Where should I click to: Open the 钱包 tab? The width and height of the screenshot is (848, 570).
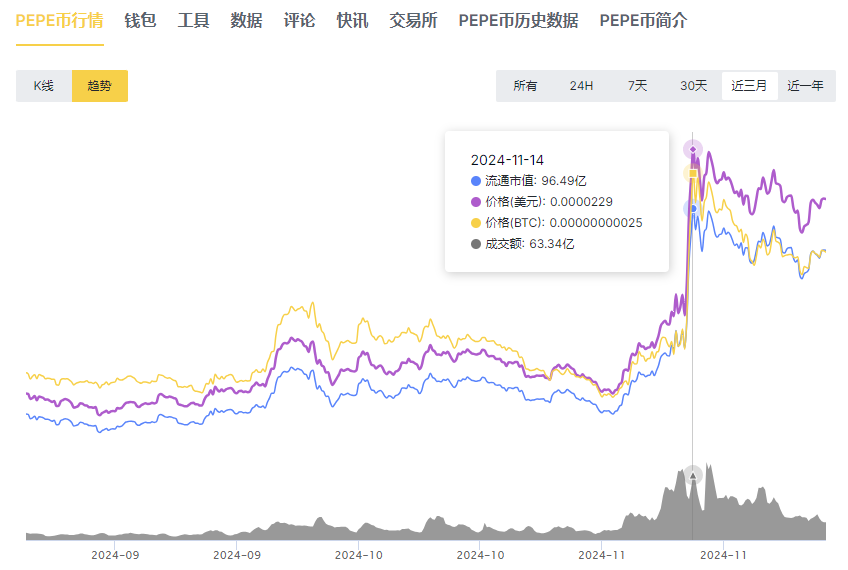coord(140,20)
